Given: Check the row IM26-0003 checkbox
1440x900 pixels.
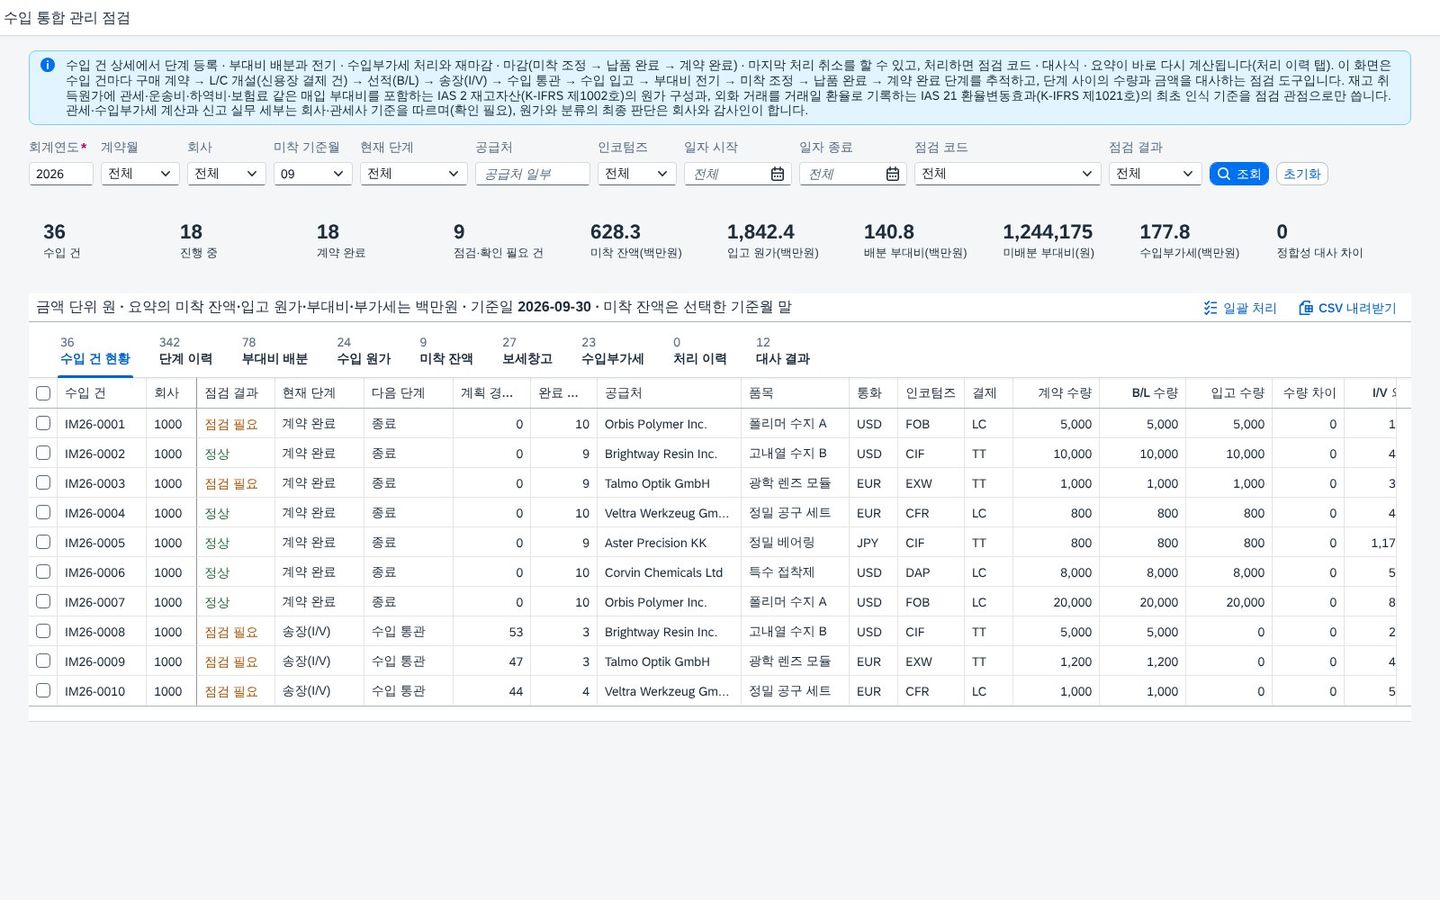Looking at the screenshot, I should pos(43,483).
